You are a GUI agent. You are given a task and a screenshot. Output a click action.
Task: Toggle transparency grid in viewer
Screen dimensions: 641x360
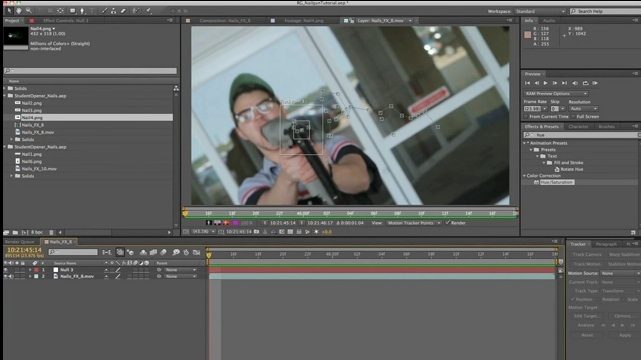[290, 232]
